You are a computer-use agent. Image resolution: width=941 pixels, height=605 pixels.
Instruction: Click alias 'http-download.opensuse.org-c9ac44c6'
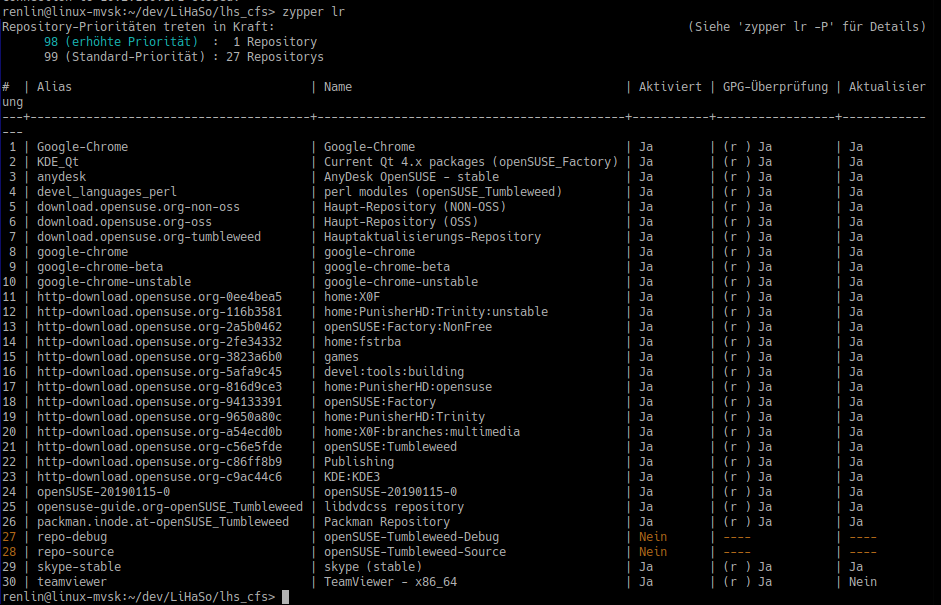pyautogui.click(x=159, y=477)
